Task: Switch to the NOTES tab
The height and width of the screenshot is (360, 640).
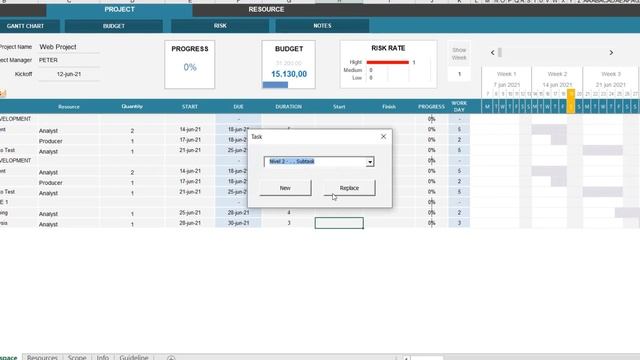Action: (322, 26)
